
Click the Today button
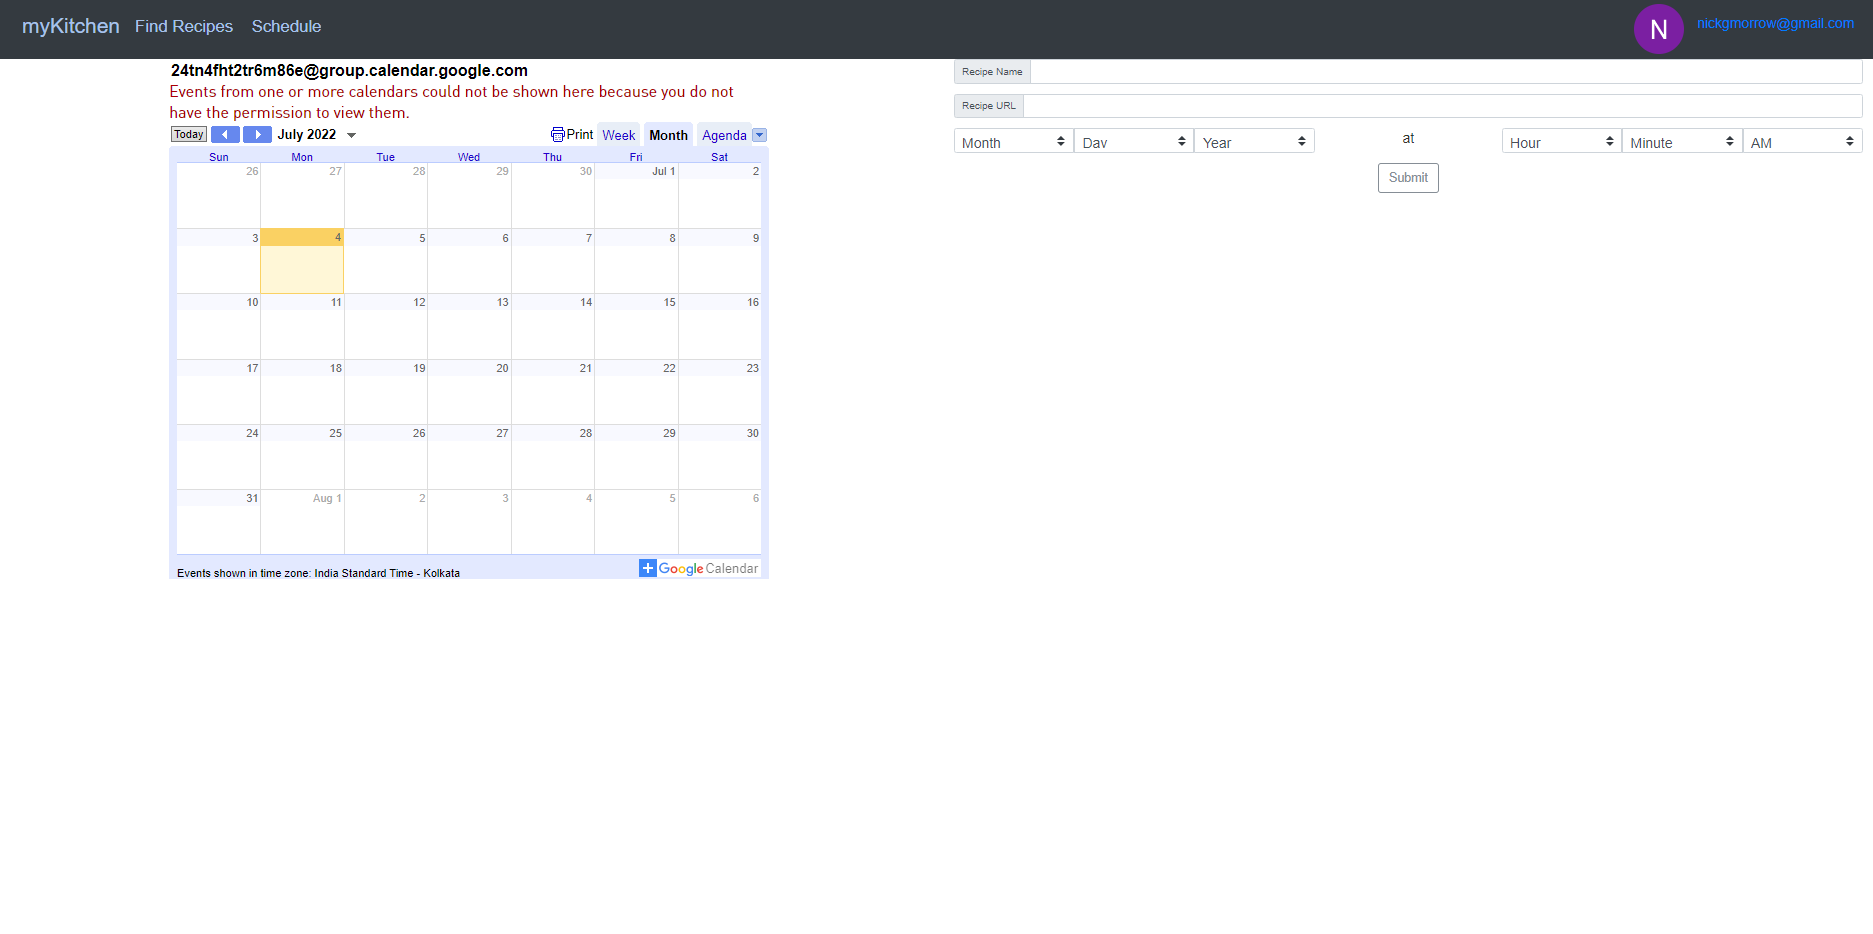[188, 134]
